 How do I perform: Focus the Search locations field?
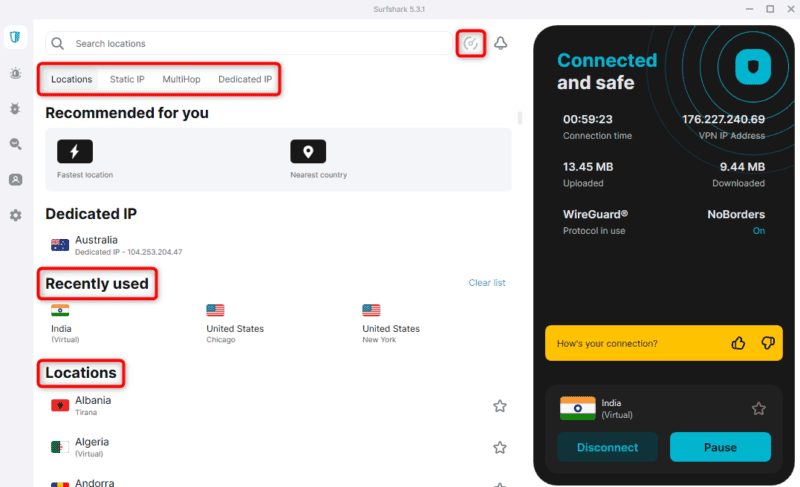[x=249, y=43]
